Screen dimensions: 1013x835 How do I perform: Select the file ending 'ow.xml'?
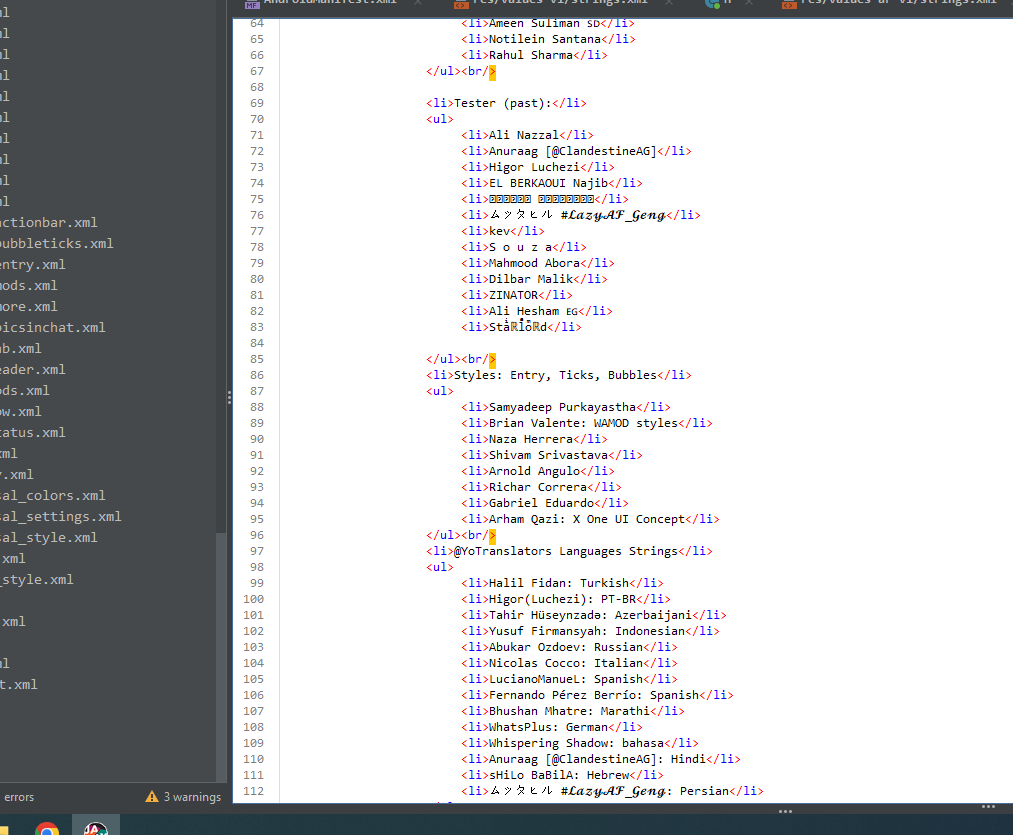click(21, 412)
